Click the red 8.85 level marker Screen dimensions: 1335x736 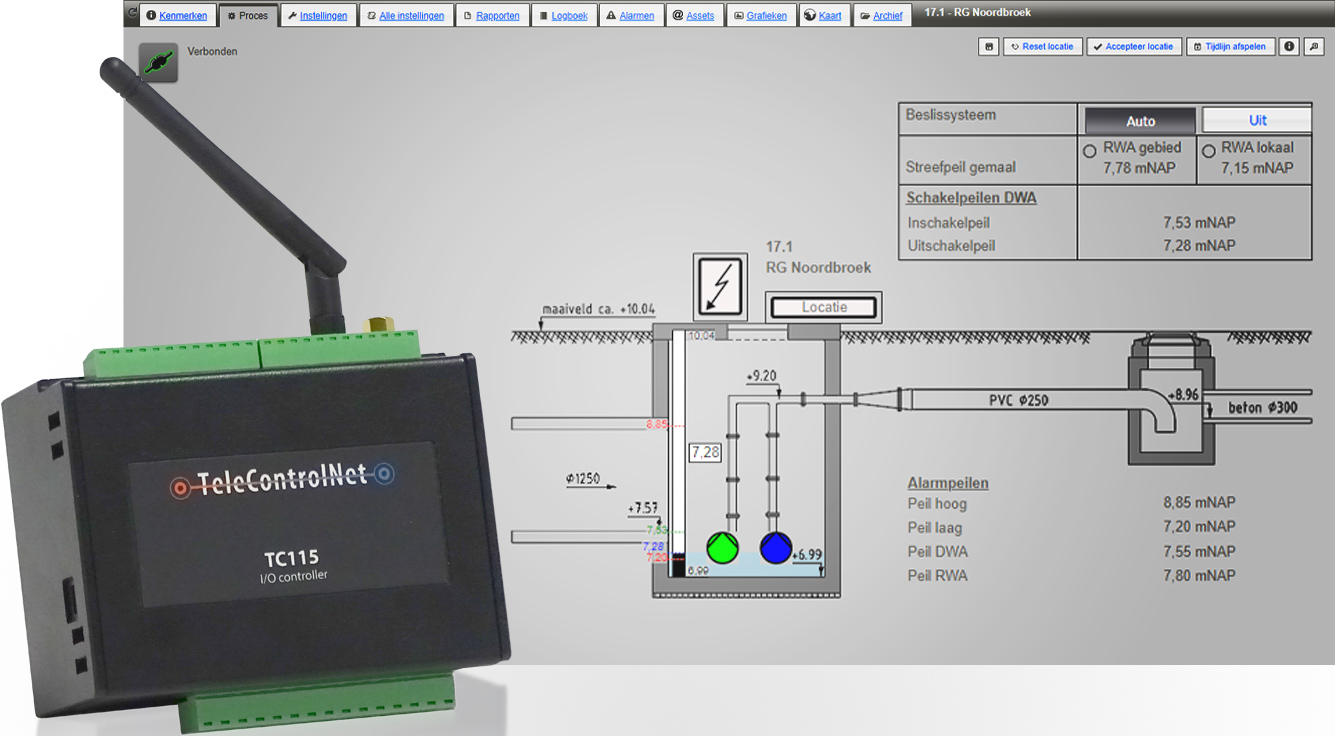[x=657, y=425]
